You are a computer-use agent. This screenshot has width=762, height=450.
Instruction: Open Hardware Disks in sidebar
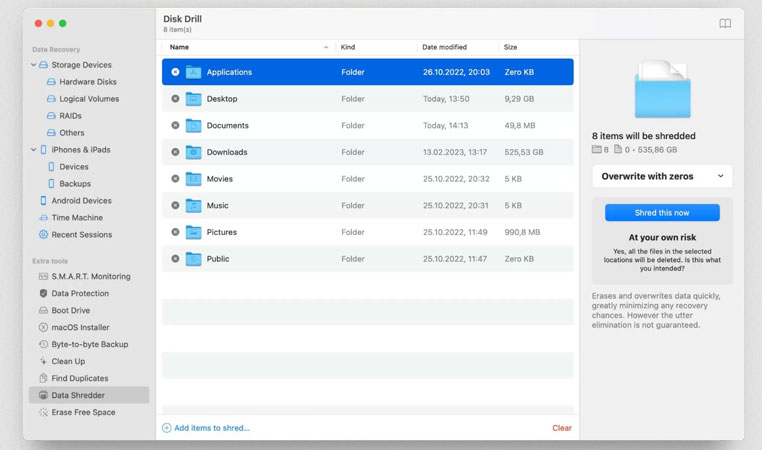pos(87,82)
